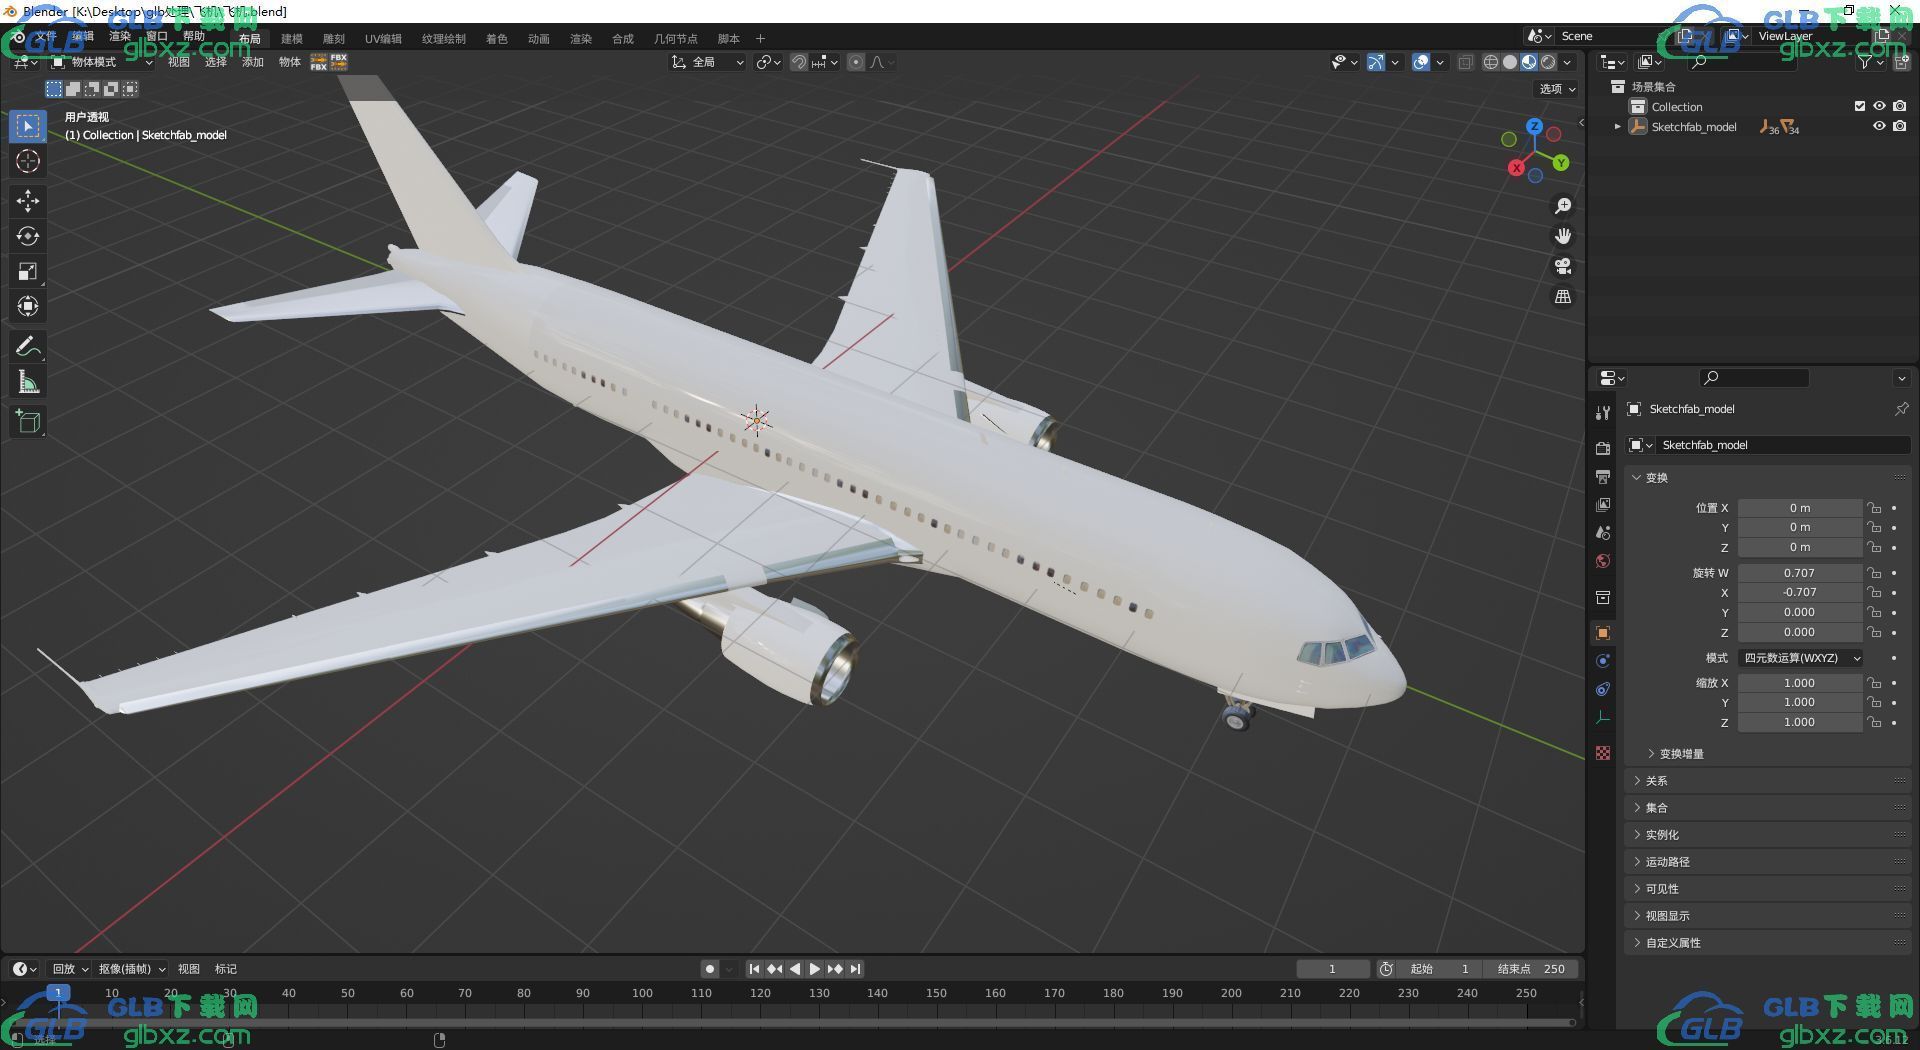Image resolution: width=1920 pixels, height=1050 pixels.
Task: Open the 全局 transform orientation dropdown
Action: (x=708, y=62)
